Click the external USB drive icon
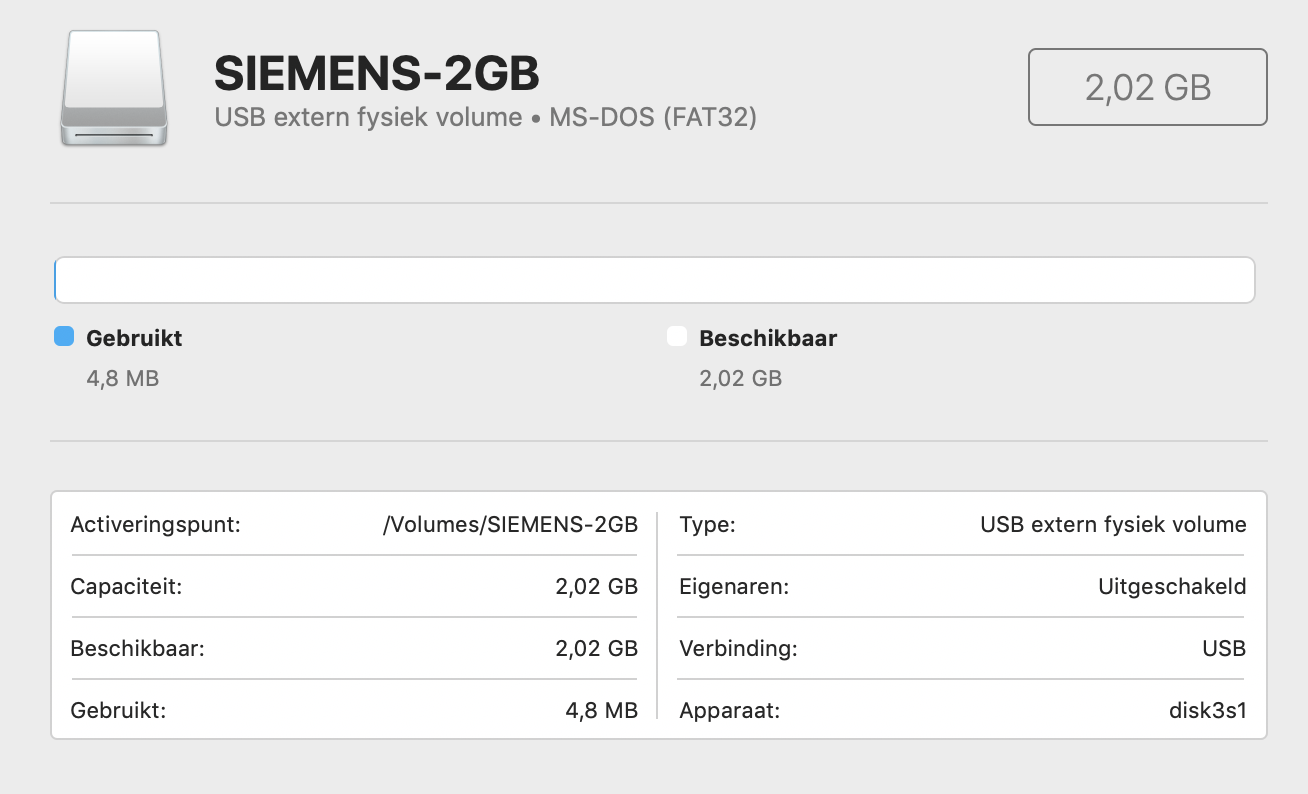 pyautogui.click(x=114, y=88)
